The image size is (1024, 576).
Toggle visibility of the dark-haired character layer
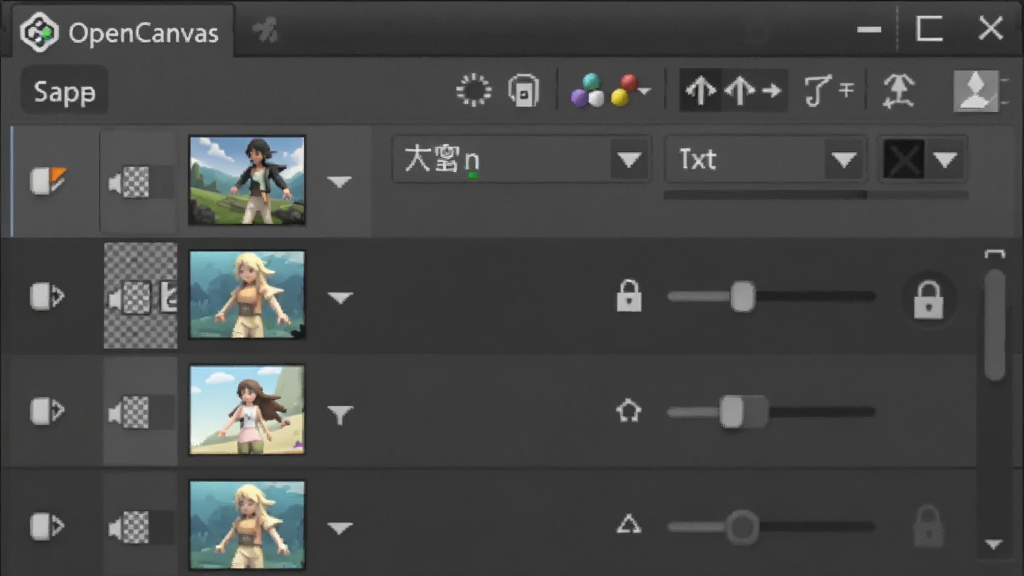tap(48, 181)
